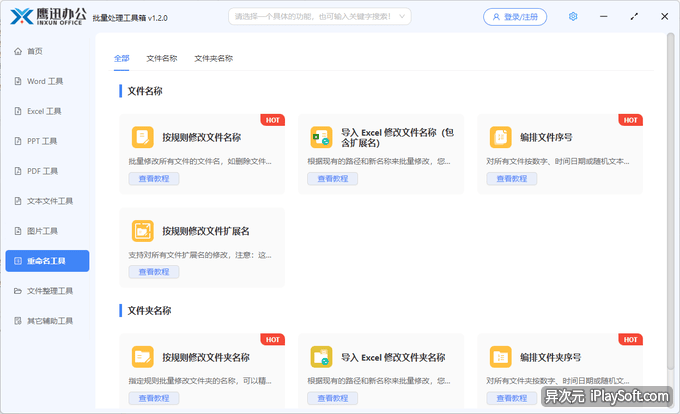Click the Word 工具 document icon
The image size is (680, 414).
18,81
